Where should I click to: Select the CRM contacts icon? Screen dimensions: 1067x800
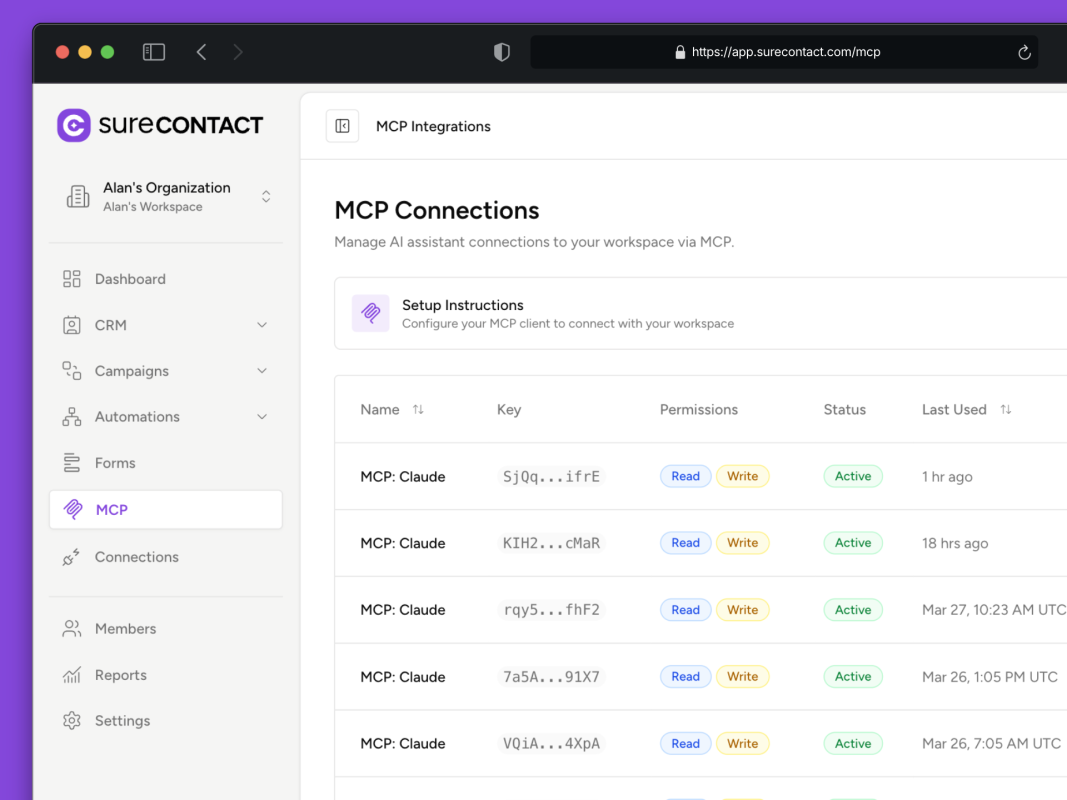coord(71,324)
